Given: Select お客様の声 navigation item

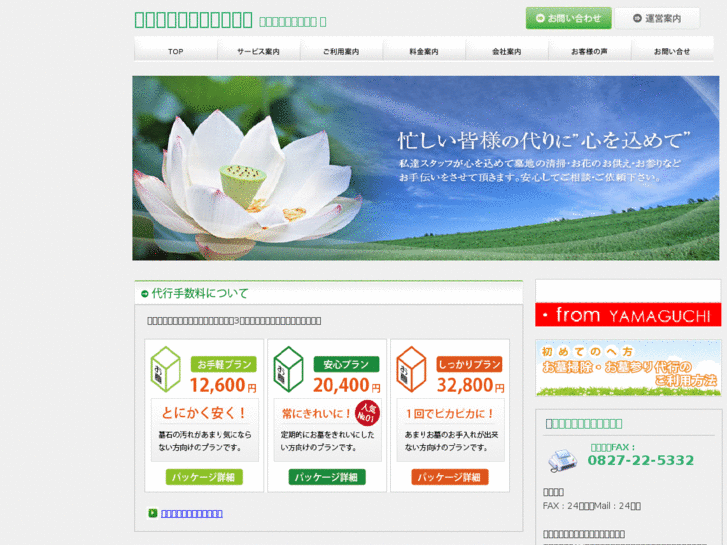Looking at the screenshot, I should 589,51.
